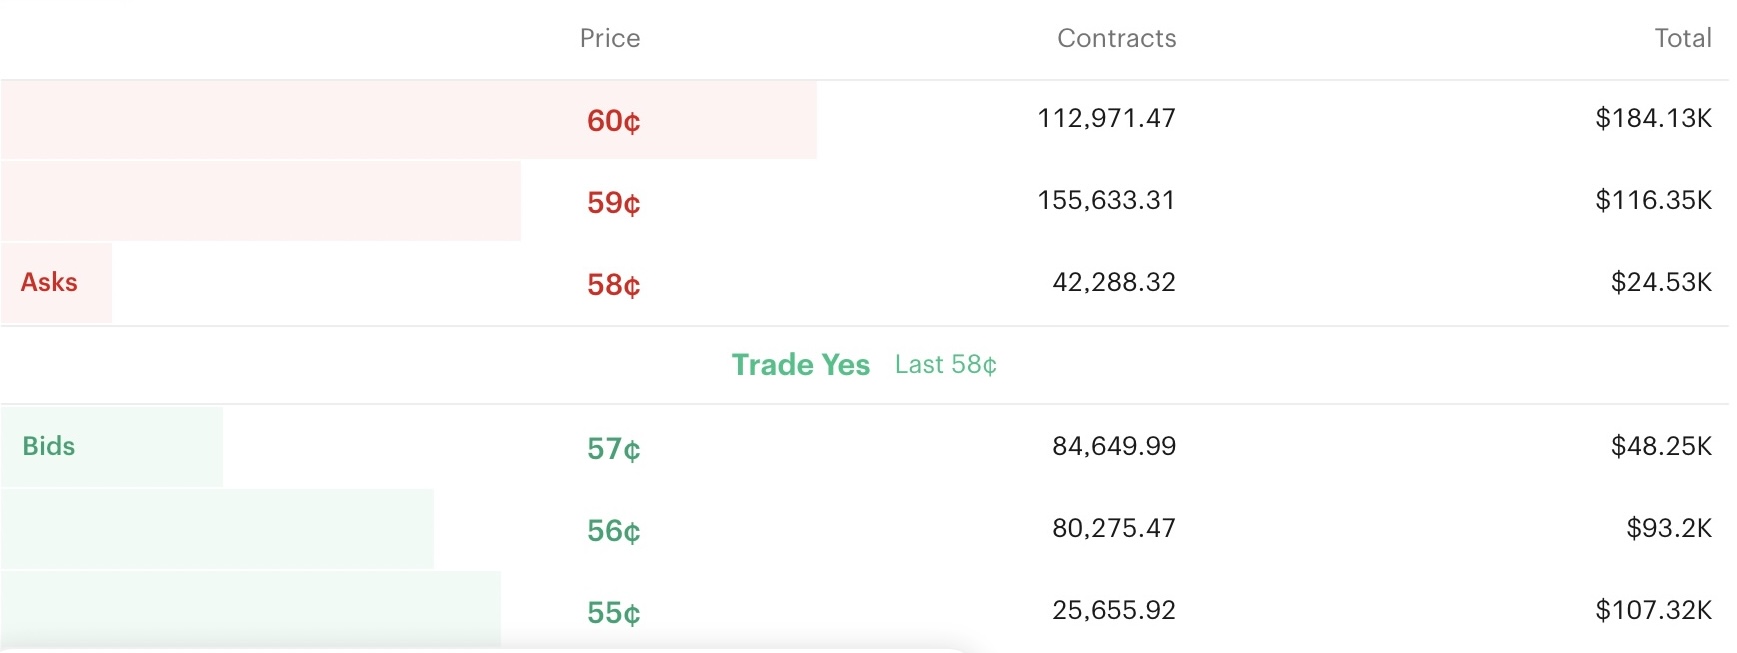Click the Bids label

(49, 446)
